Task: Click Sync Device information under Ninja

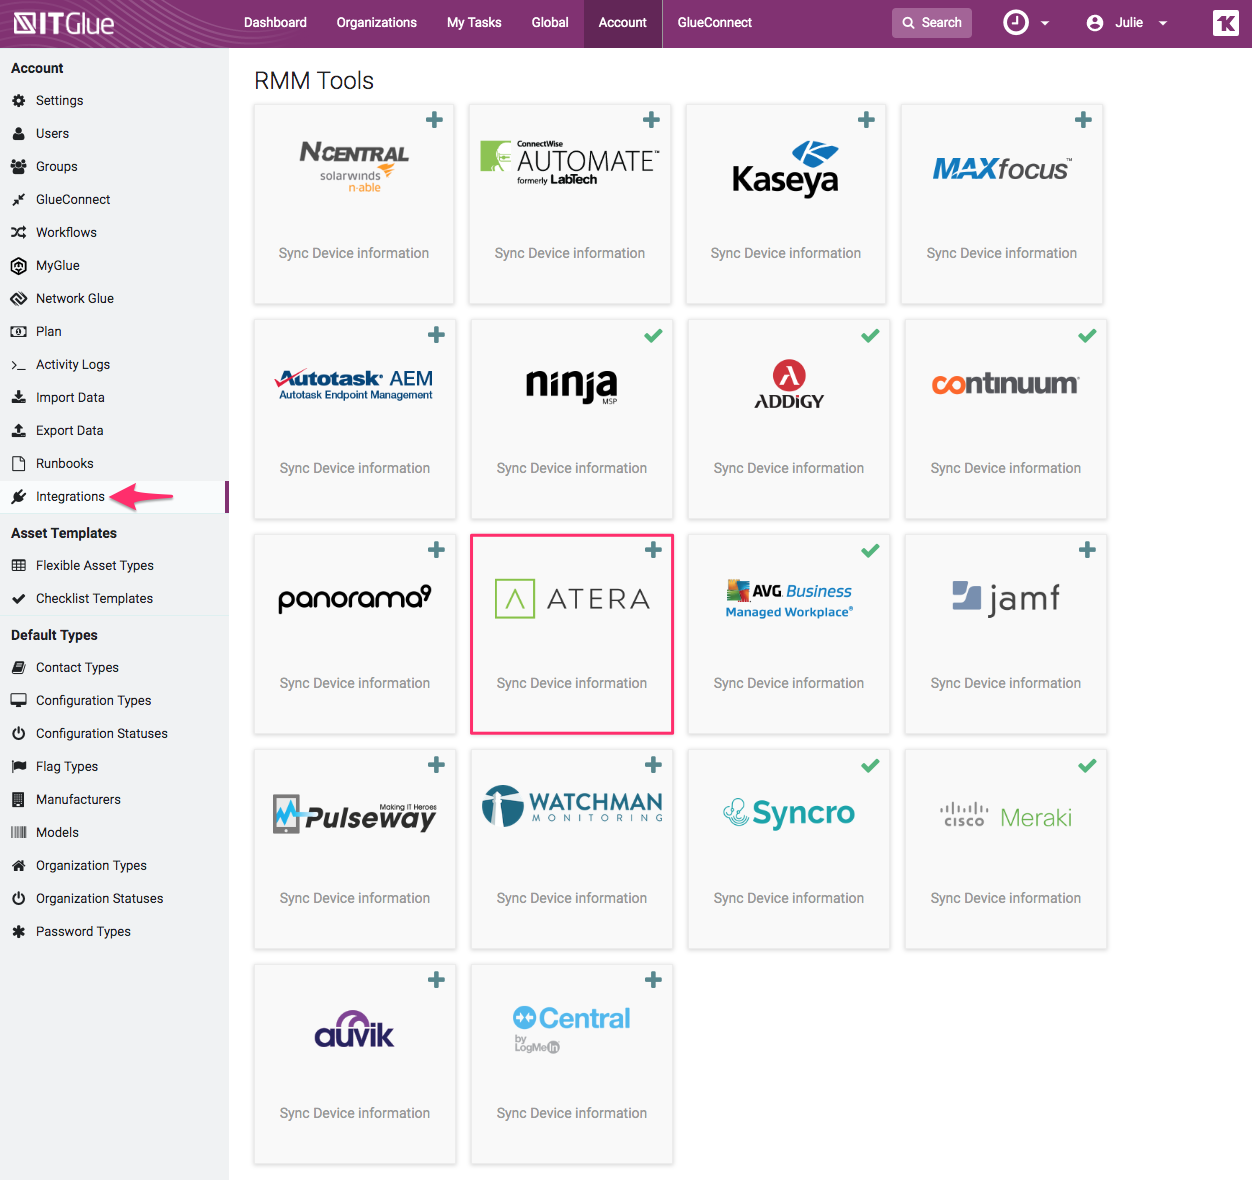Action: tap(572, 468)
